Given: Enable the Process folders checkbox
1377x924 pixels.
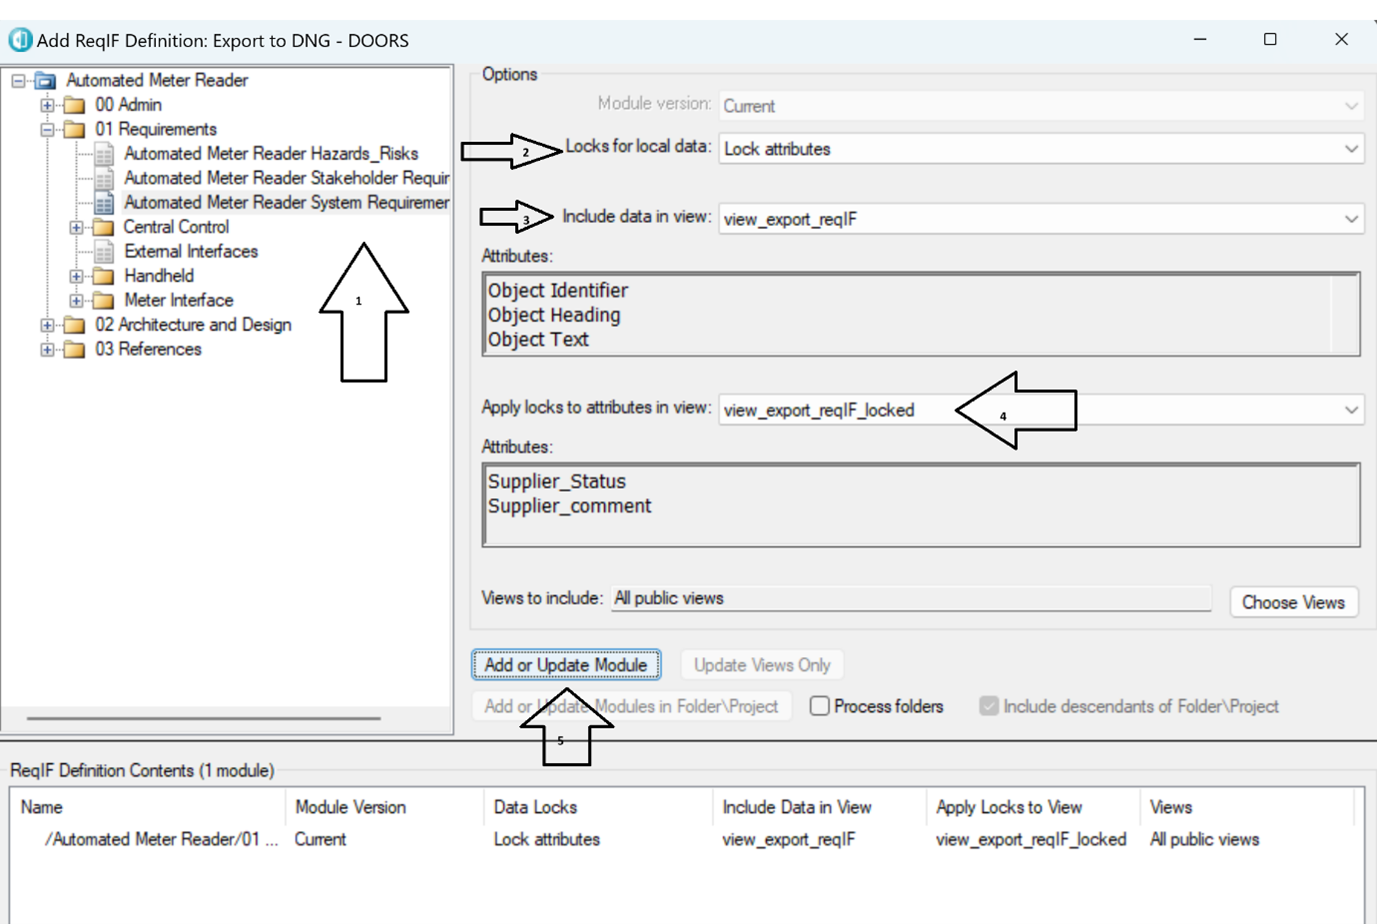Looking at the screenshot, I should pyautogui.click(x=819, y=706).
